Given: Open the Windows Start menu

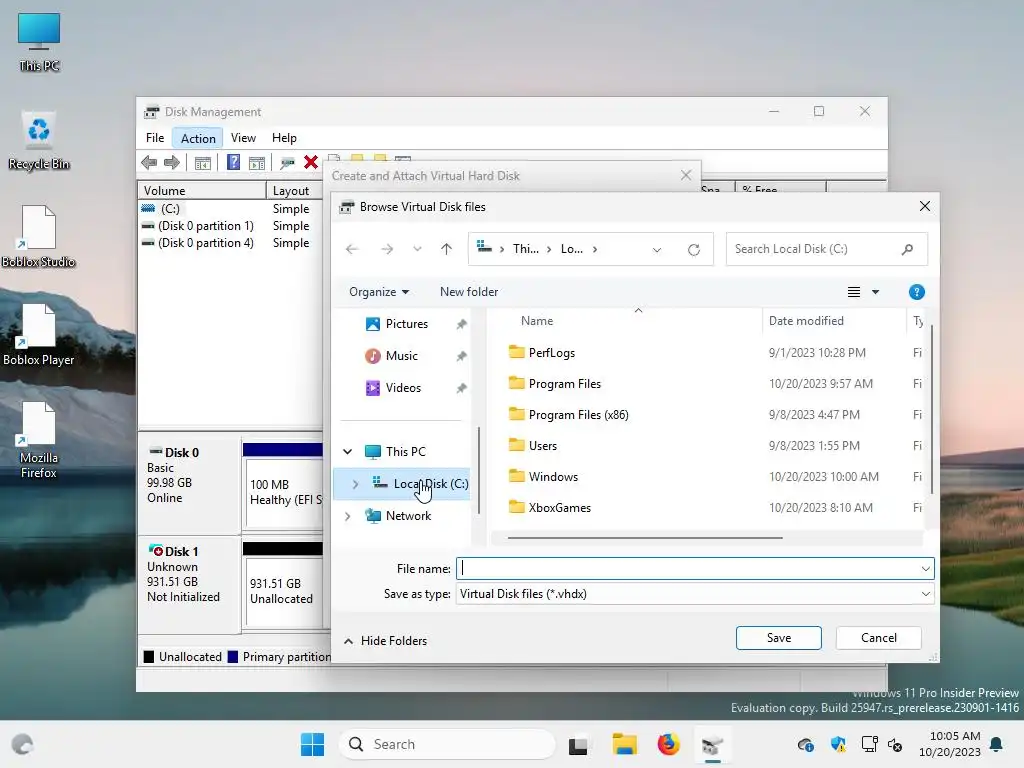Looking at the screenshot, I should (312, 744).
